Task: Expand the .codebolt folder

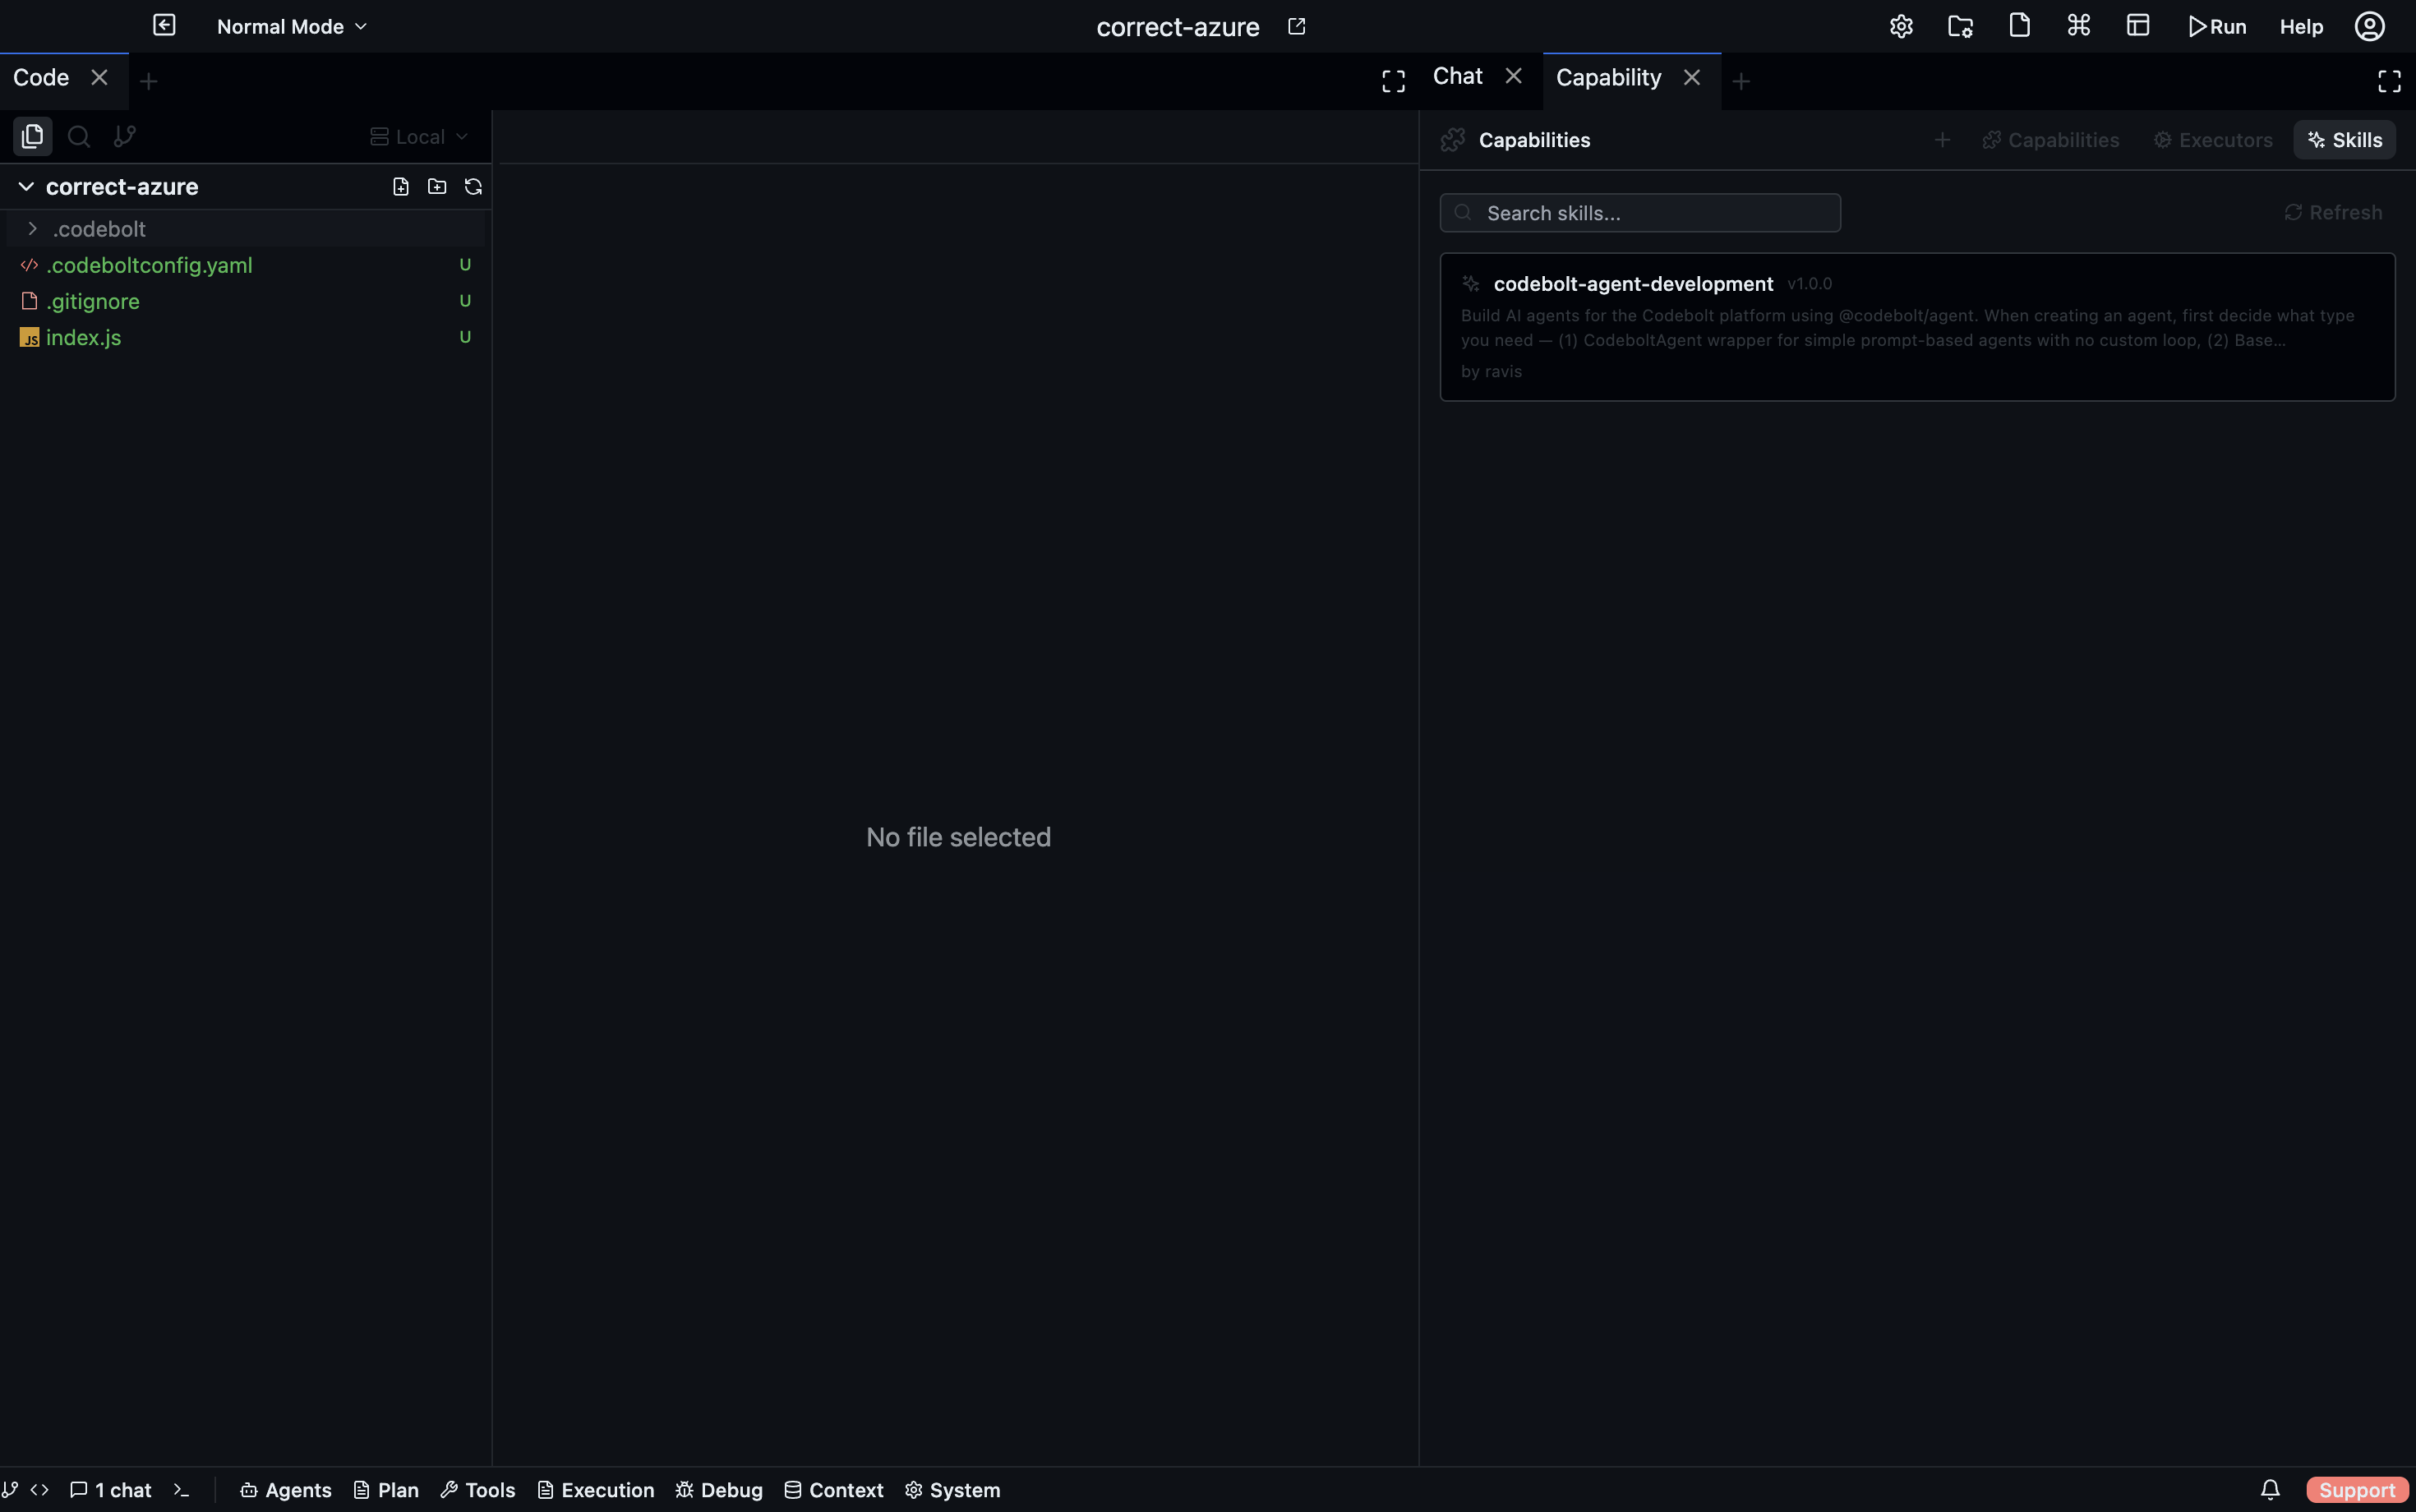Action: (x=33, y=229)
